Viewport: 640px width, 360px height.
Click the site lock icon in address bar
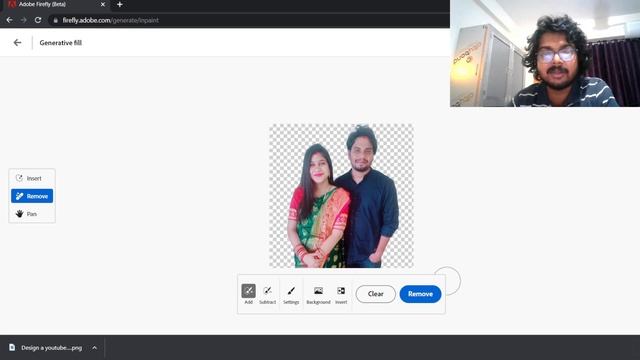click(56, 20)
